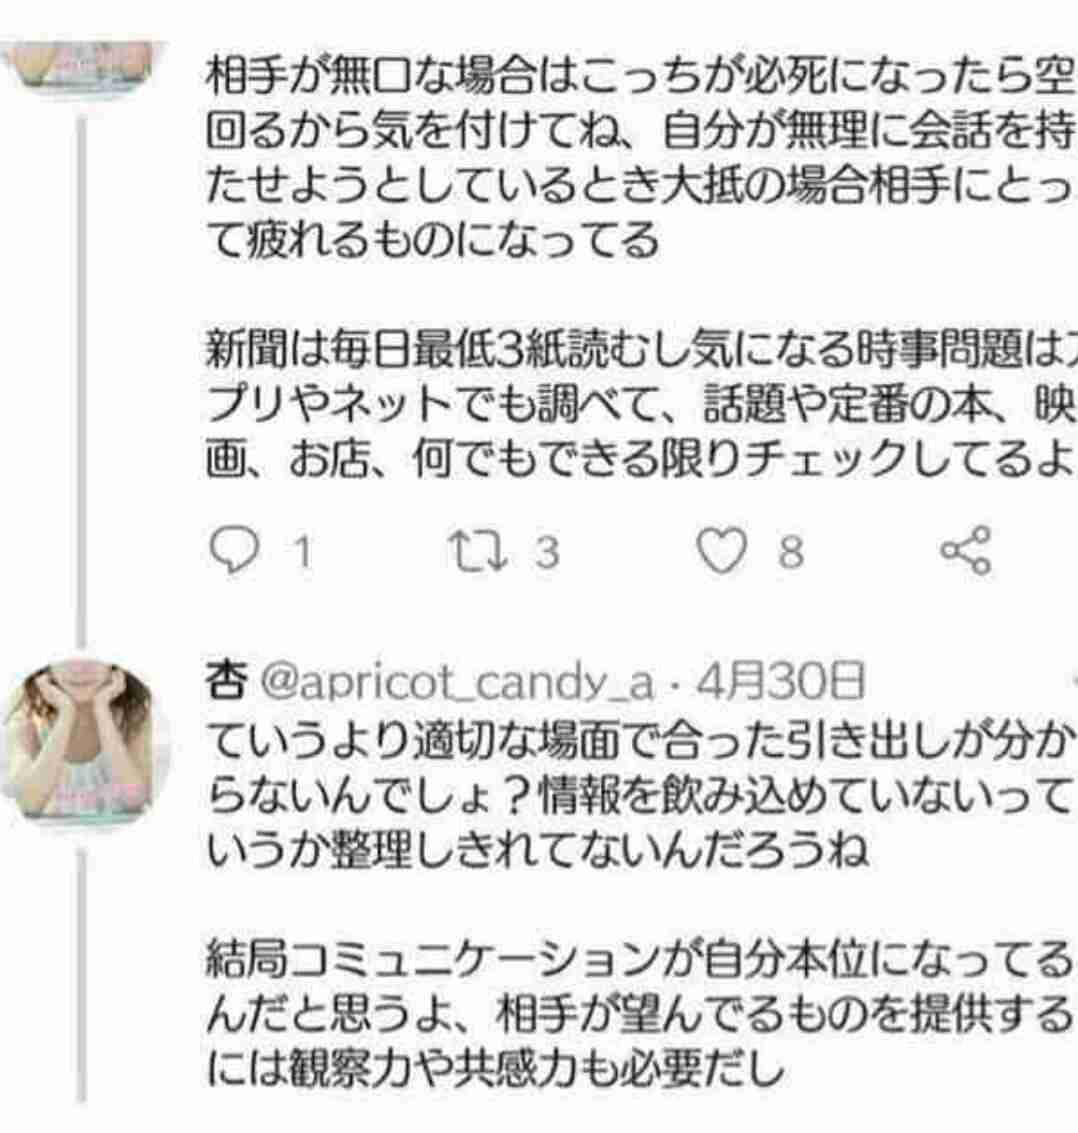Click the line て疲れるものになってる
The width and height of the screenshot is (1078, 1133).
(433, 240)
